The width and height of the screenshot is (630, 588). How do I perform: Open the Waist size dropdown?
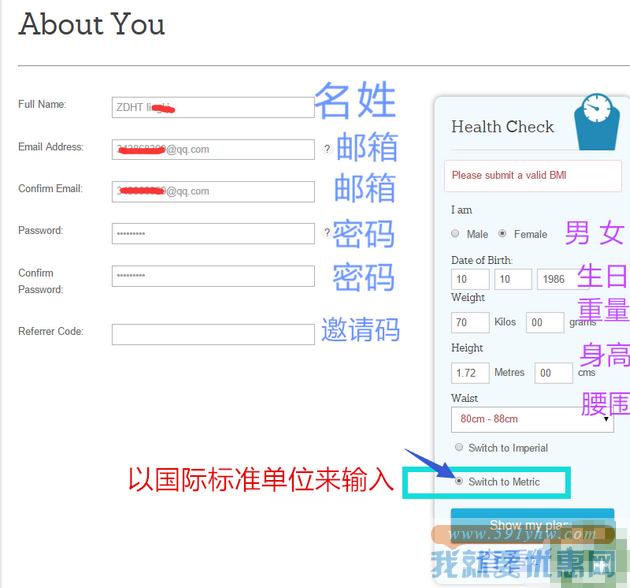pos(532,420)
